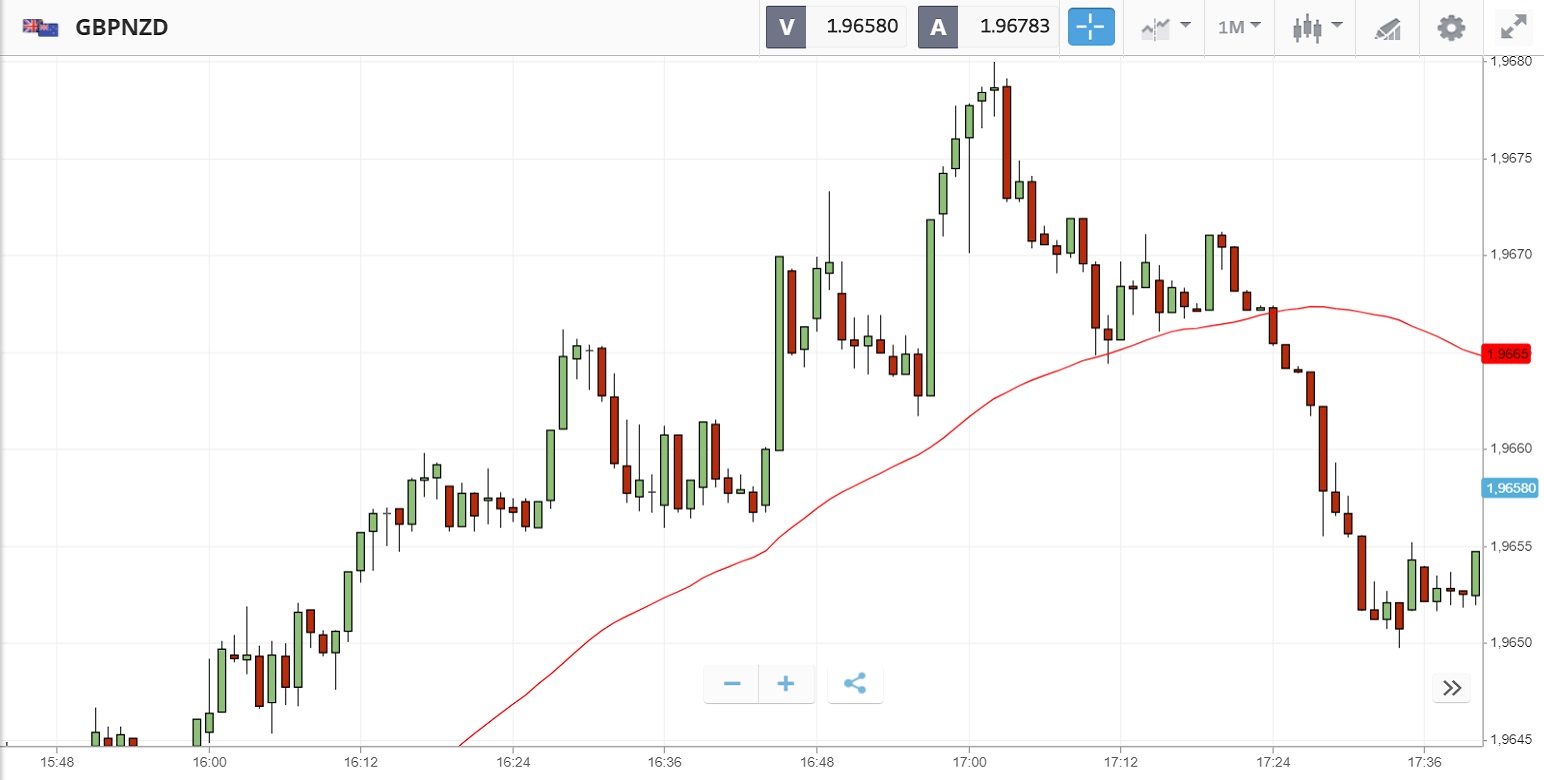
Task: Share the chart
Action: click(x=855, y=684)
